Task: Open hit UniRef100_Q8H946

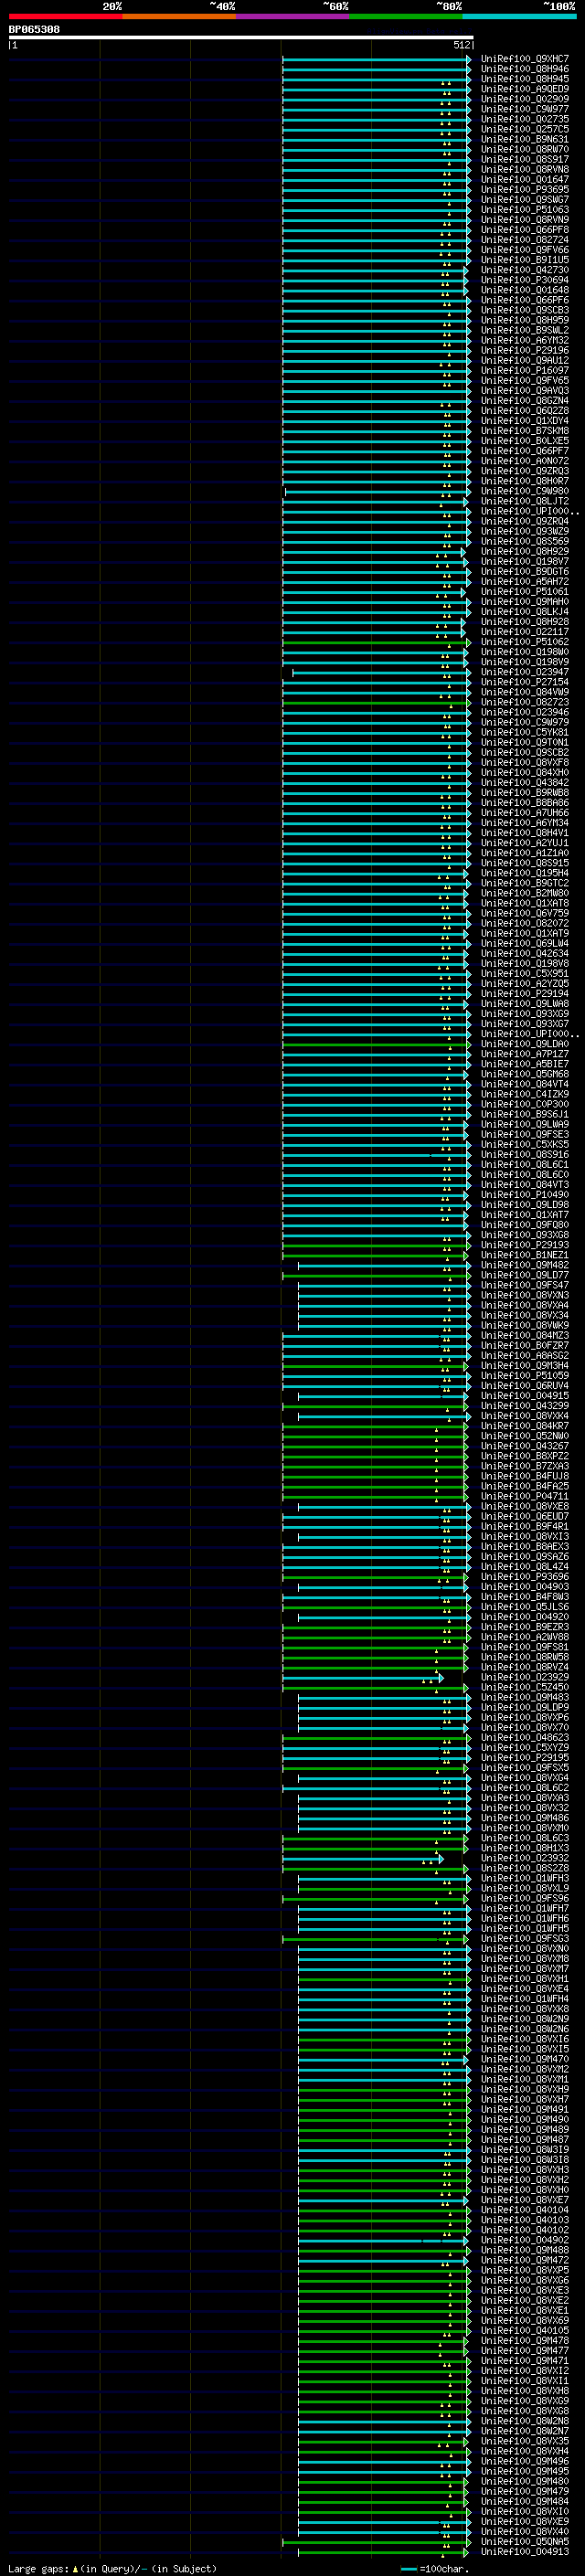Action: point(525,69)
